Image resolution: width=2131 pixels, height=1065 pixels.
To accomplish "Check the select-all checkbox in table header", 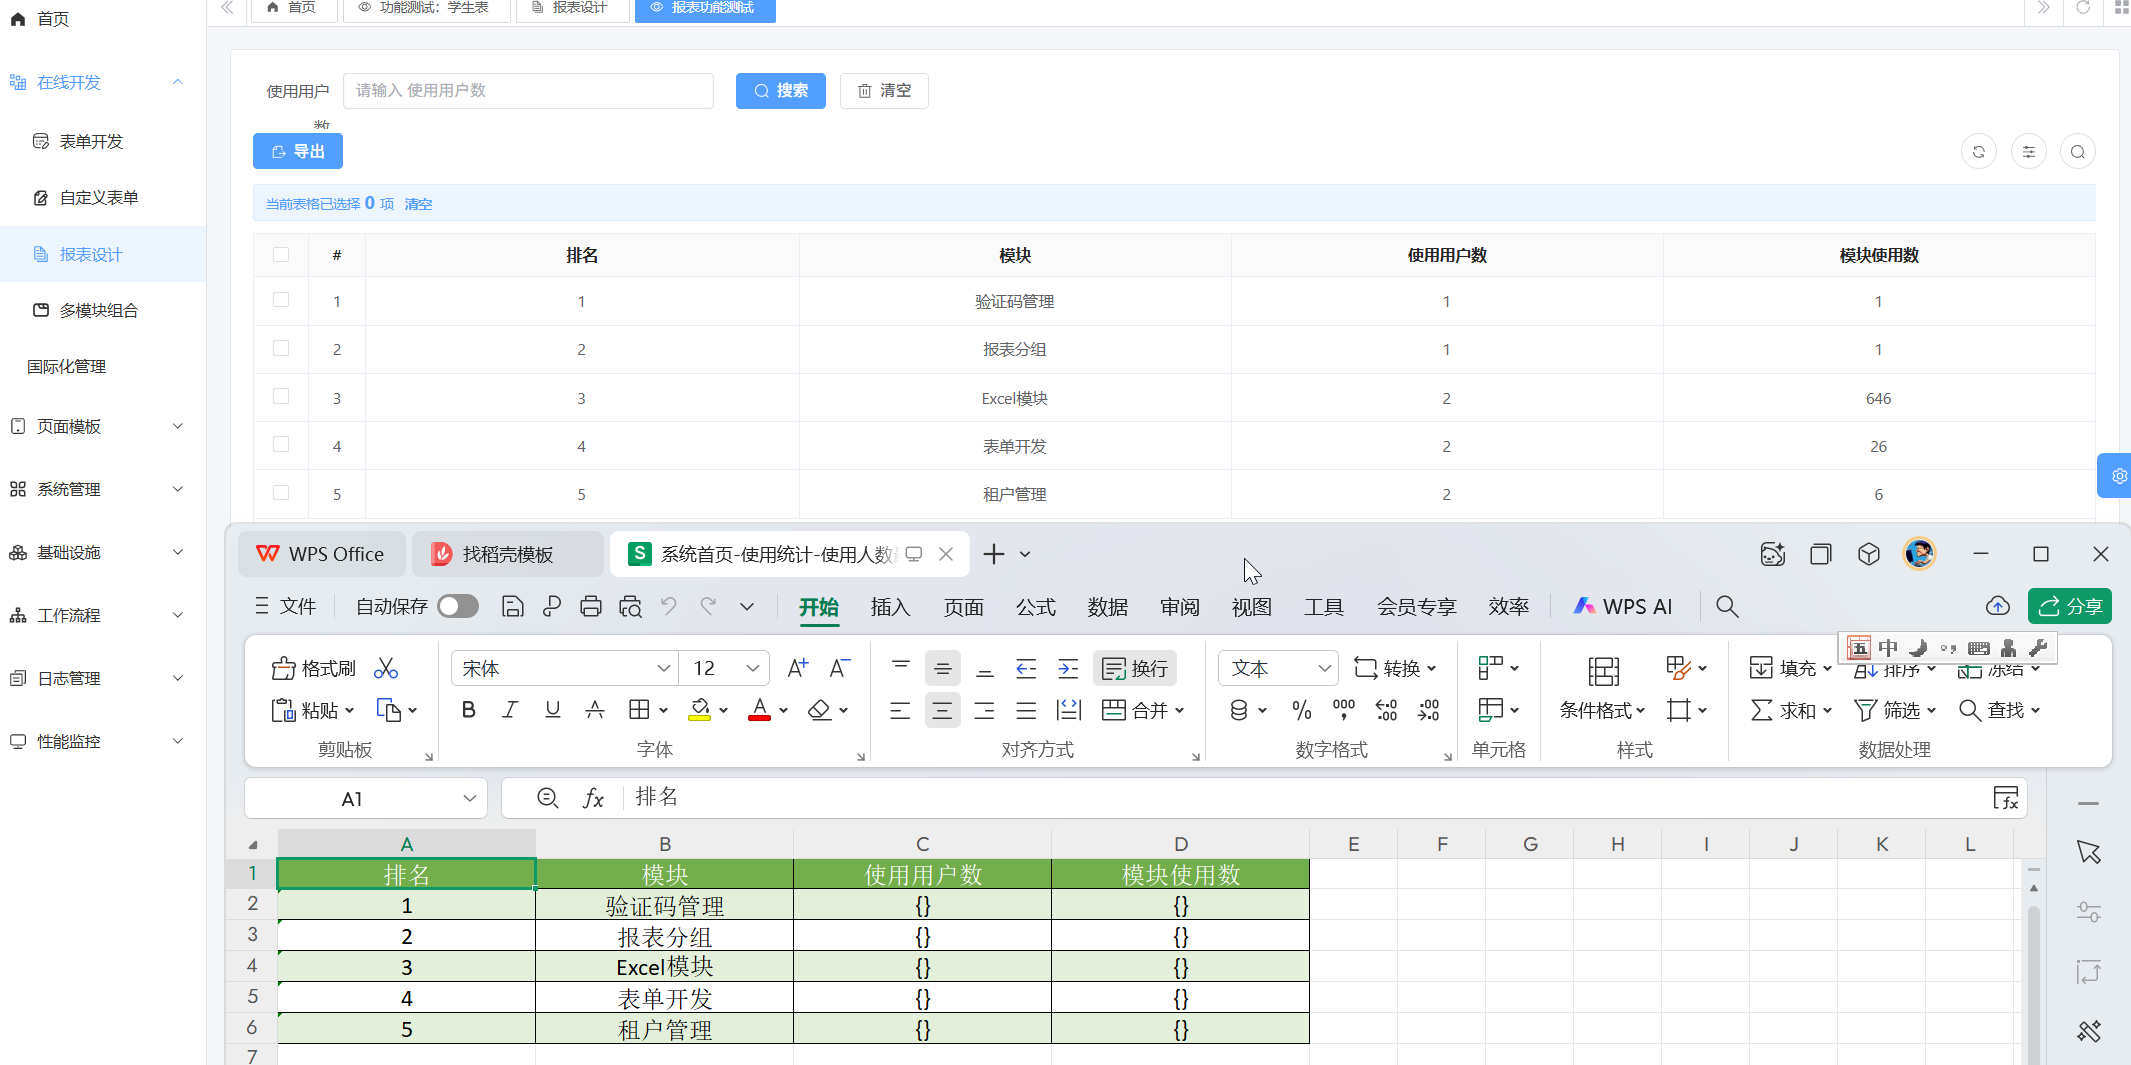I will [281, 255].
